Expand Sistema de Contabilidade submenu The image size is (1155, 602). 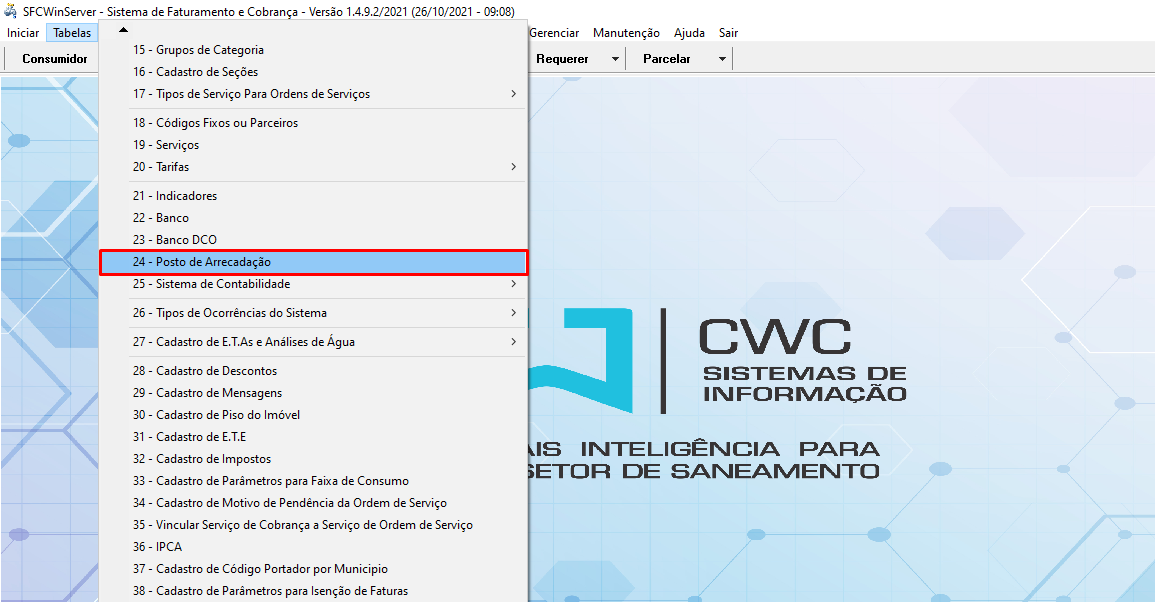tap(513, 284)
